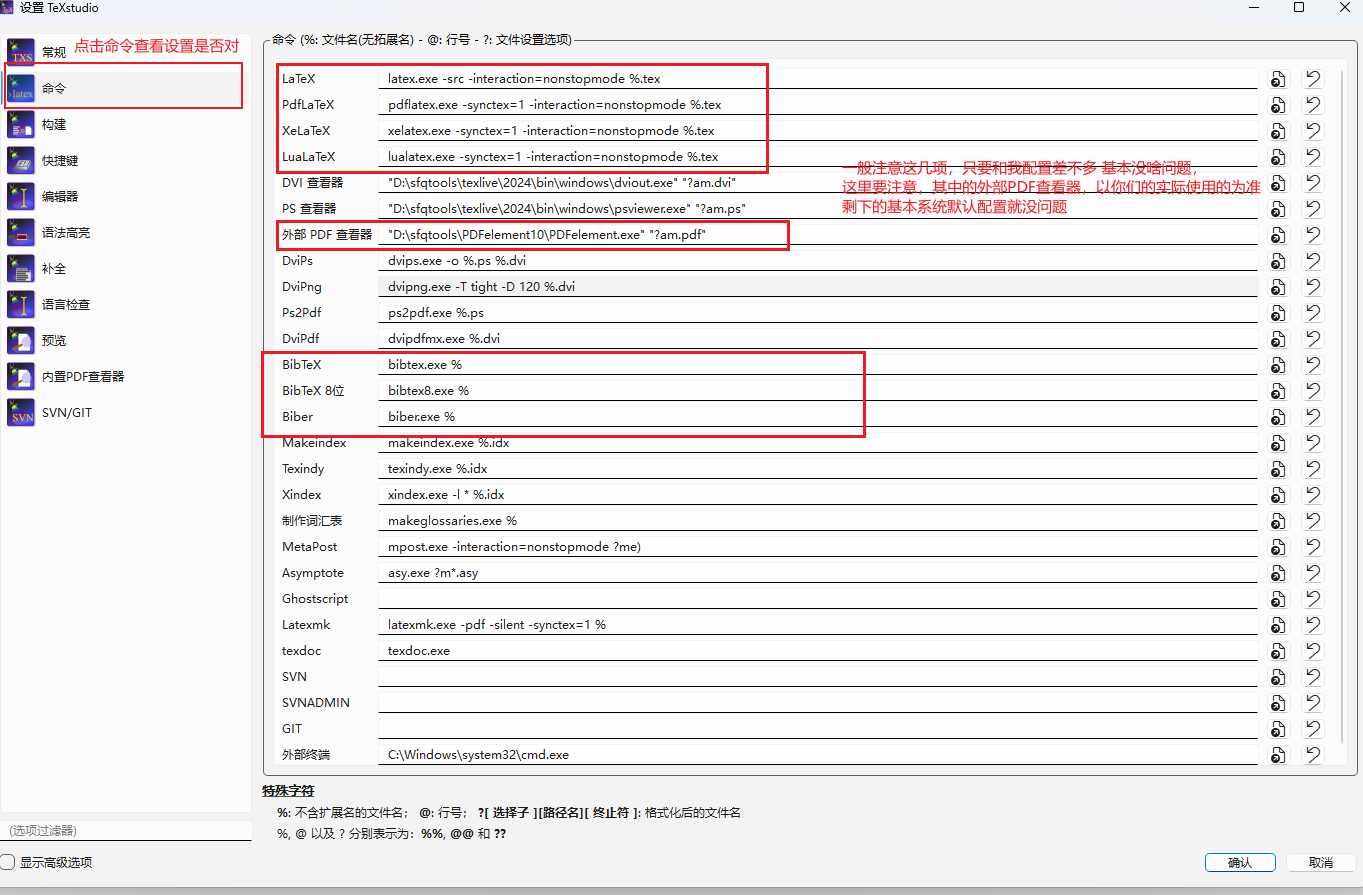Edit the 制作词汇表 command field
1363x895 pixels.
pyautogui.click(x=818, y=520)
